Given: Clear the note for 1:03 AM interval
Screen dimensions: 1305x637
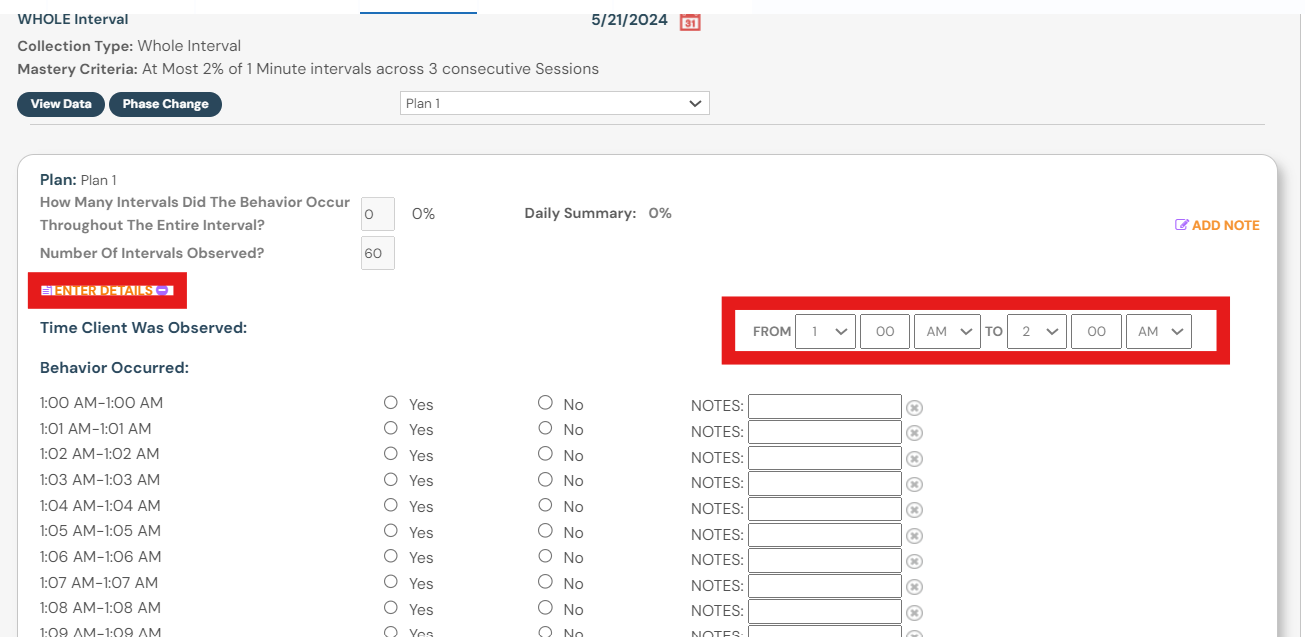Looking at the screenshot, I should tap(914, 484).
